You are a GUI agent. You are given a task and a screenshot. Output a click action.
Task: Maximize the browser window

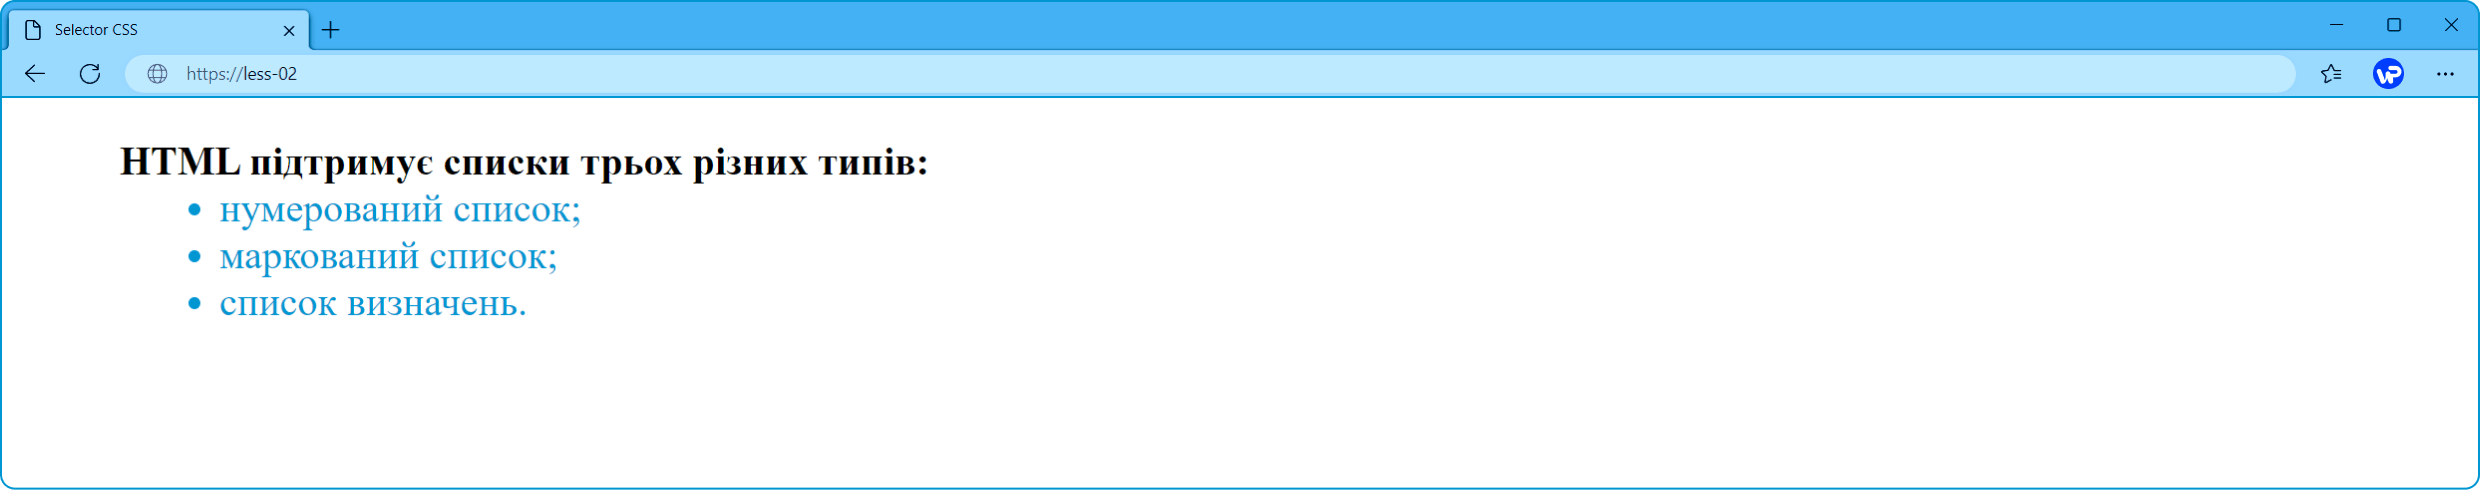click(2393, 25)
